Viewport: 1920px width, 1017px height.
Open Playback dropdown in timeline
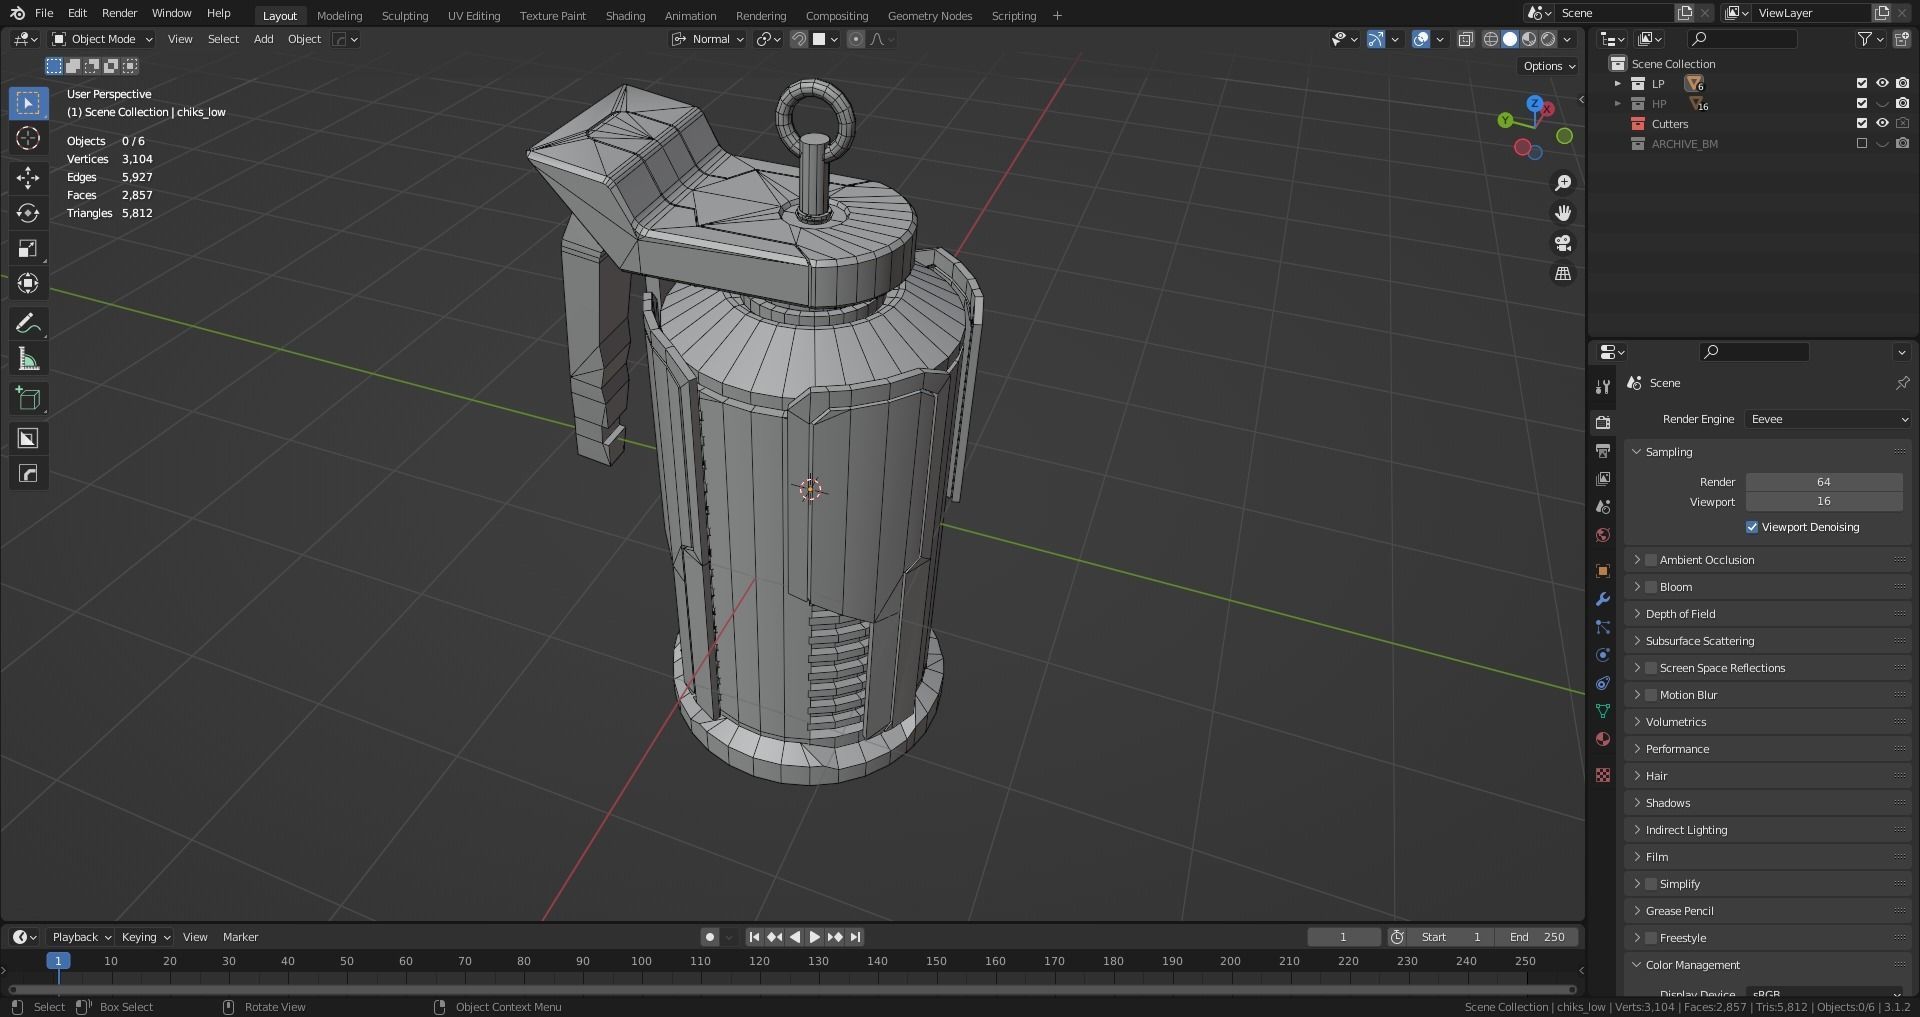click(x=81, y=937)
